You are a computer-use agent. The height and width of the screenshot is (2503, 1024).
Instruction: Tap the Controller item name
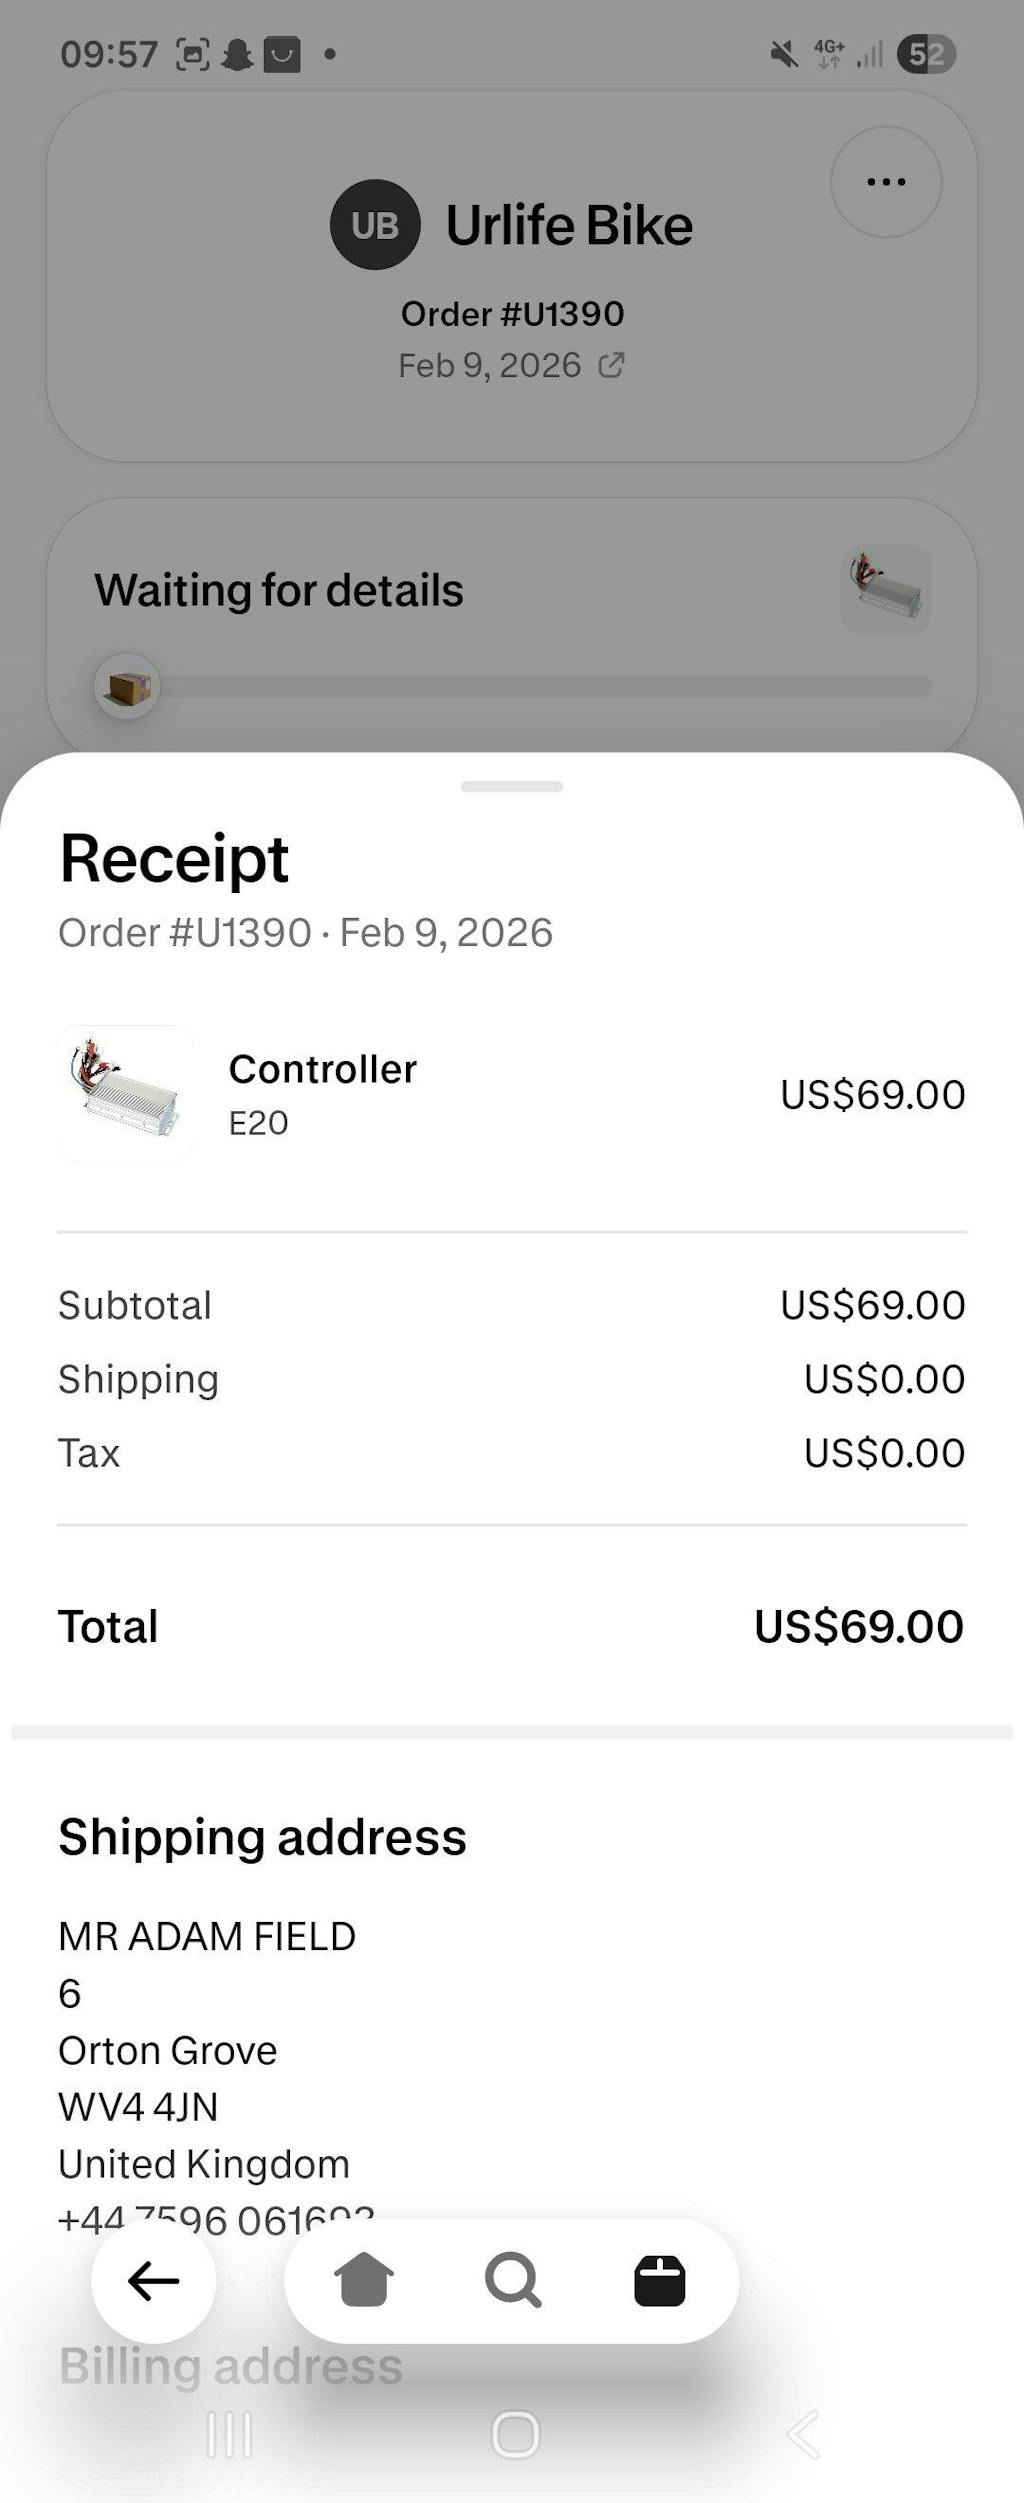(x=322, y=1069)
